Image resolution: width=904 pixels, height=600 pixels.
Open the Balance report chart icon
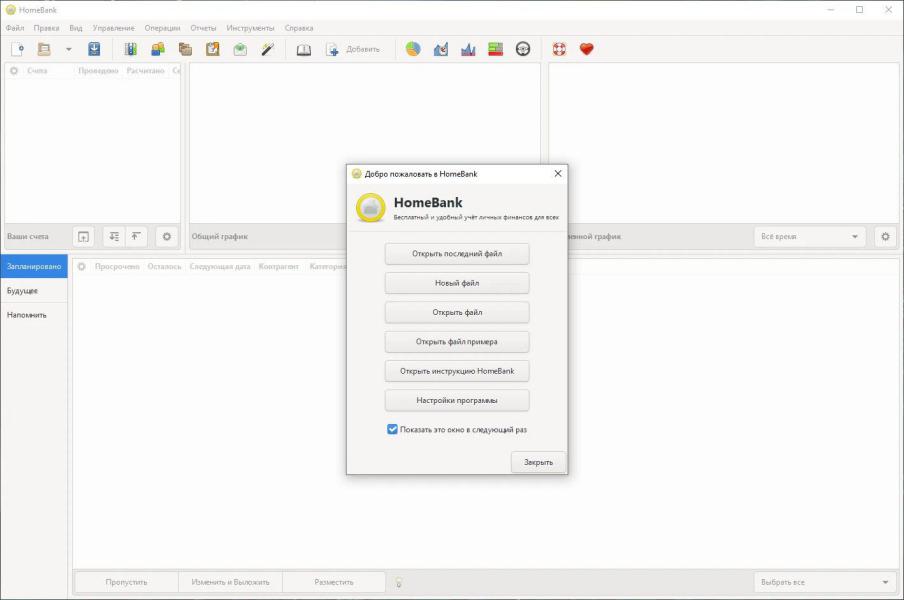(x=468, y=50)
